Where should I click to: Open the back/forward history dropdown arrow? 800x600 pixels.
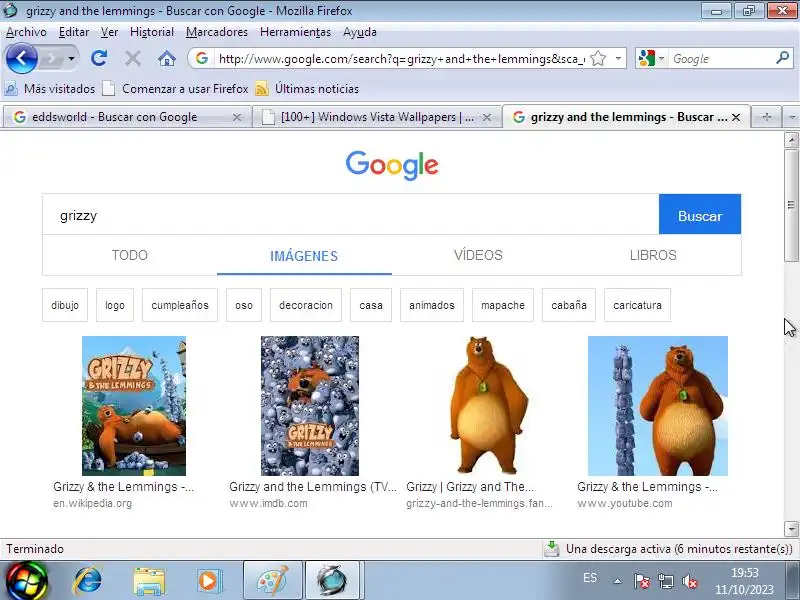[x=71, y=59]
